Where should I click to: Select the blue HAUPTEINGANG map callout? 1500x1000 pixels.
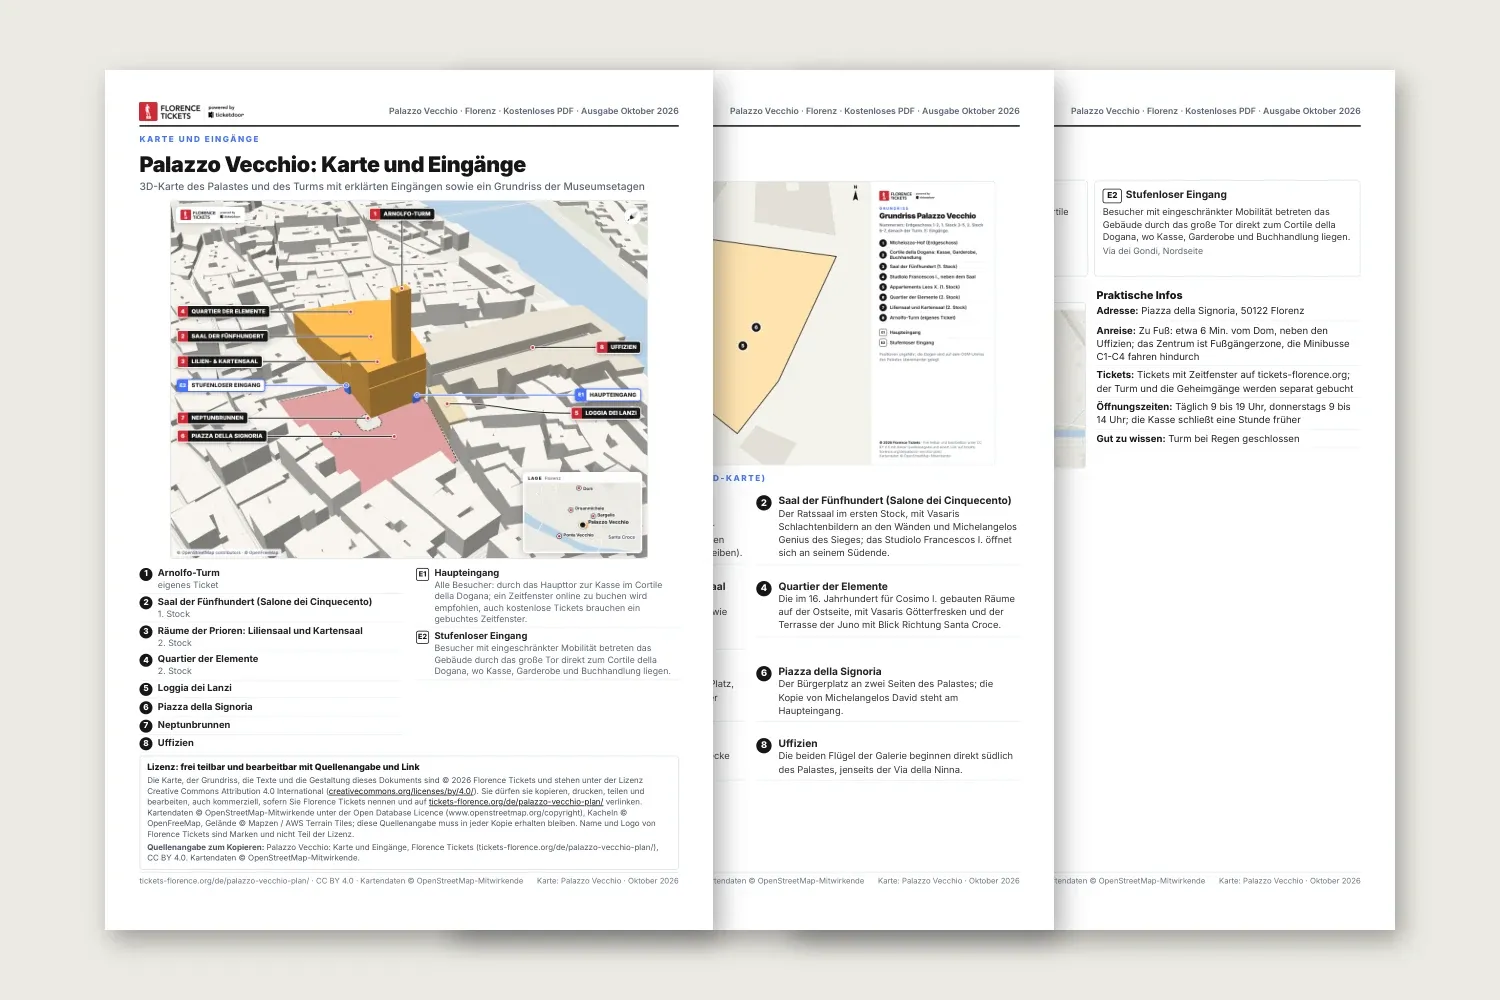[x=607, y=395]
